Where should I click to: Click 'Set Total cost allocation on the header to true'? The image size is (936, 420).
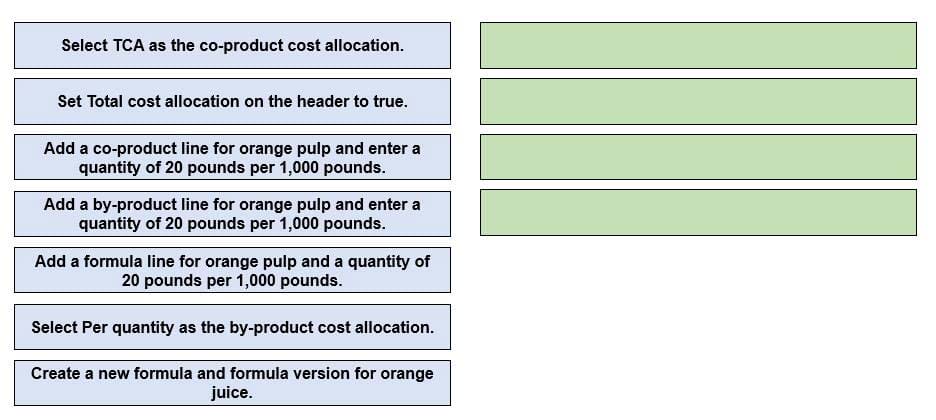(232, 101)
